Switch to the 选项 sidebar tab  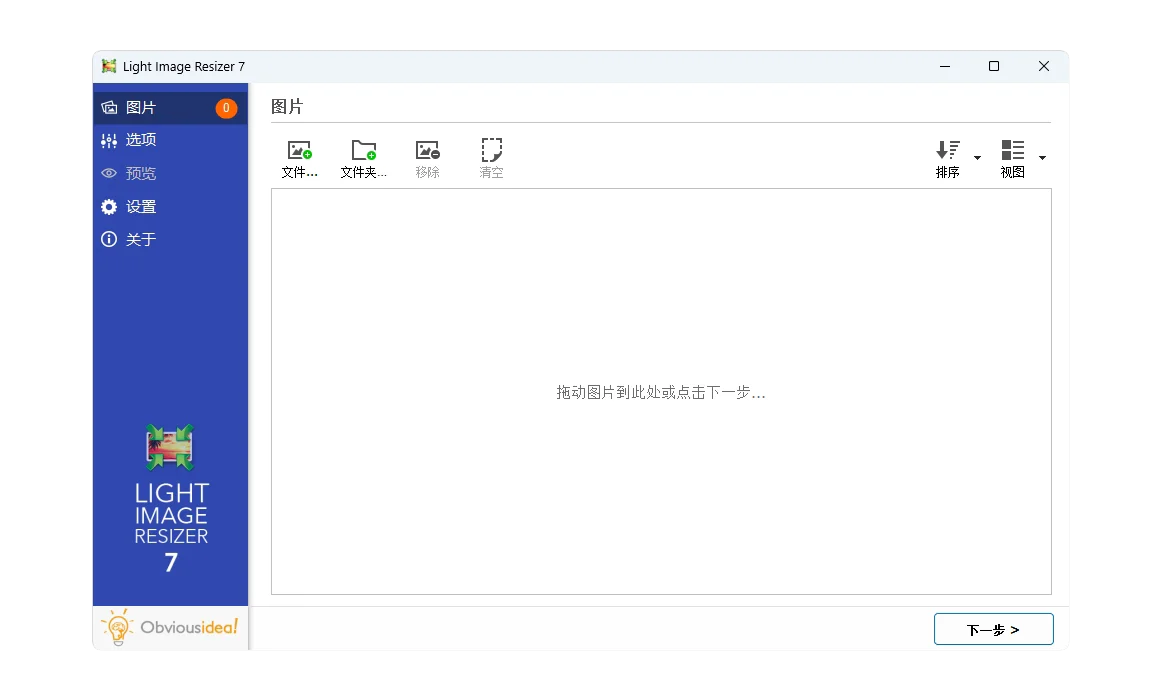pos(141,140)
